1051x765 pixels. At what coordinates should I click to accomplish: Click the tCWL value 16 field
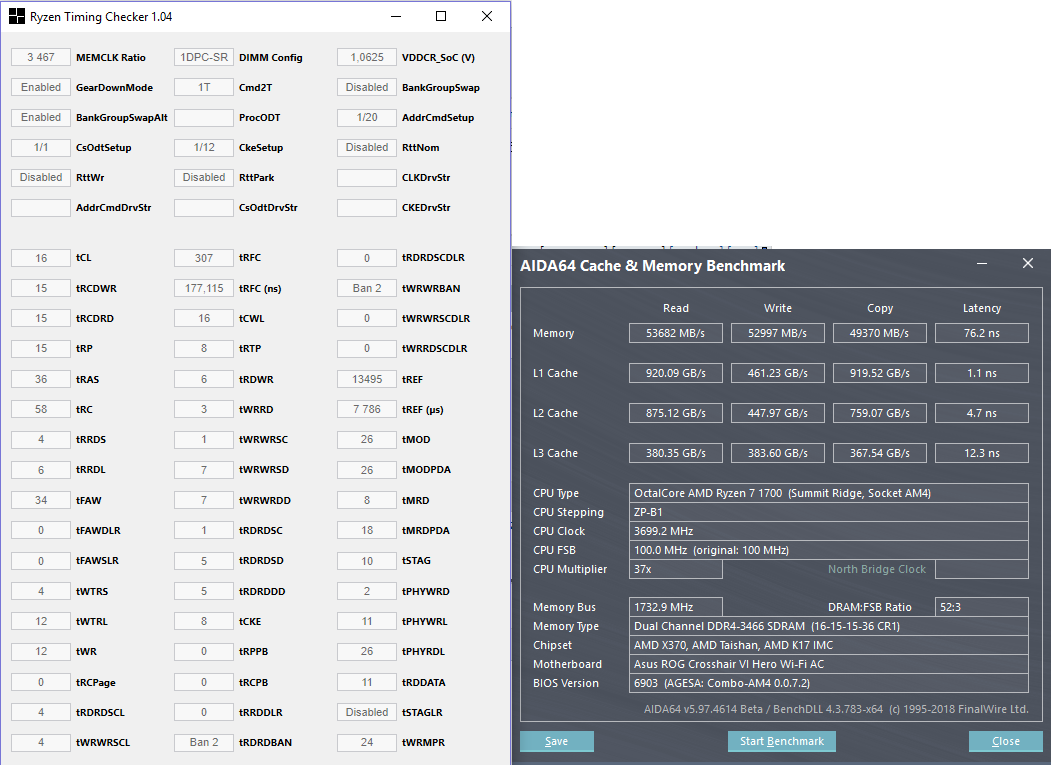(204, 318)
